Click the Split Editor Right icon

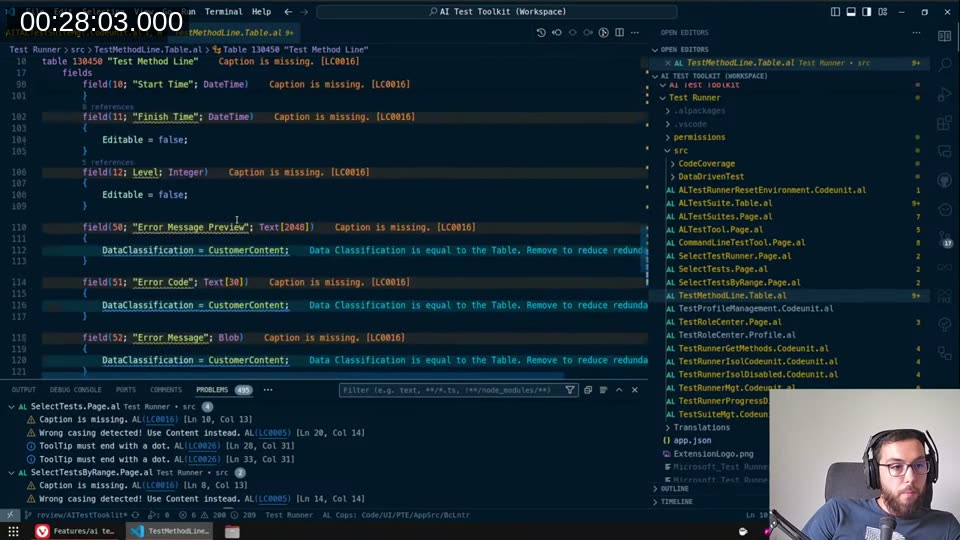click(x=620, y=32)
